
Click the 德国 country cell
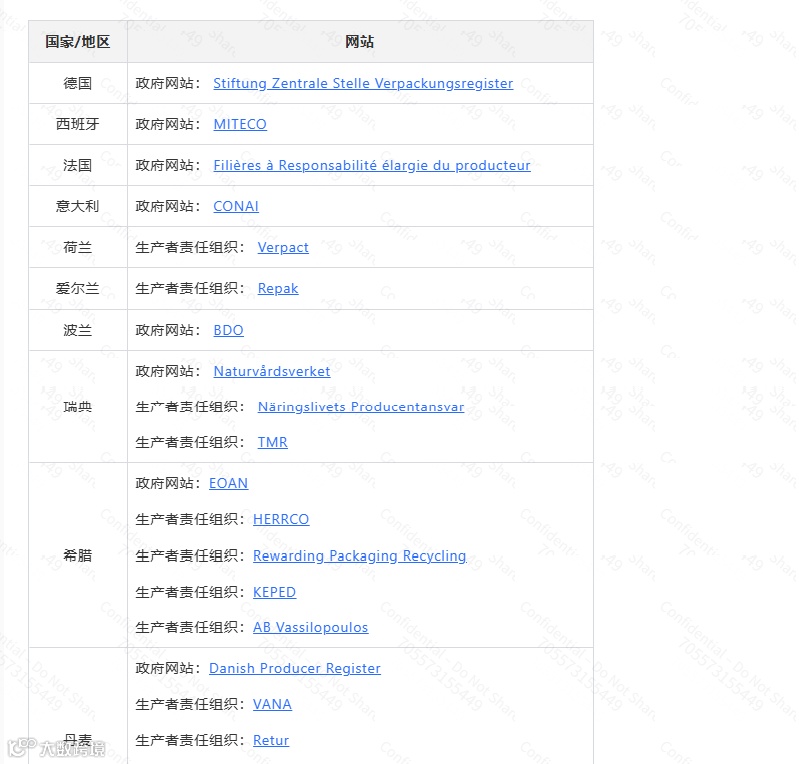click(x=77, y=83)
